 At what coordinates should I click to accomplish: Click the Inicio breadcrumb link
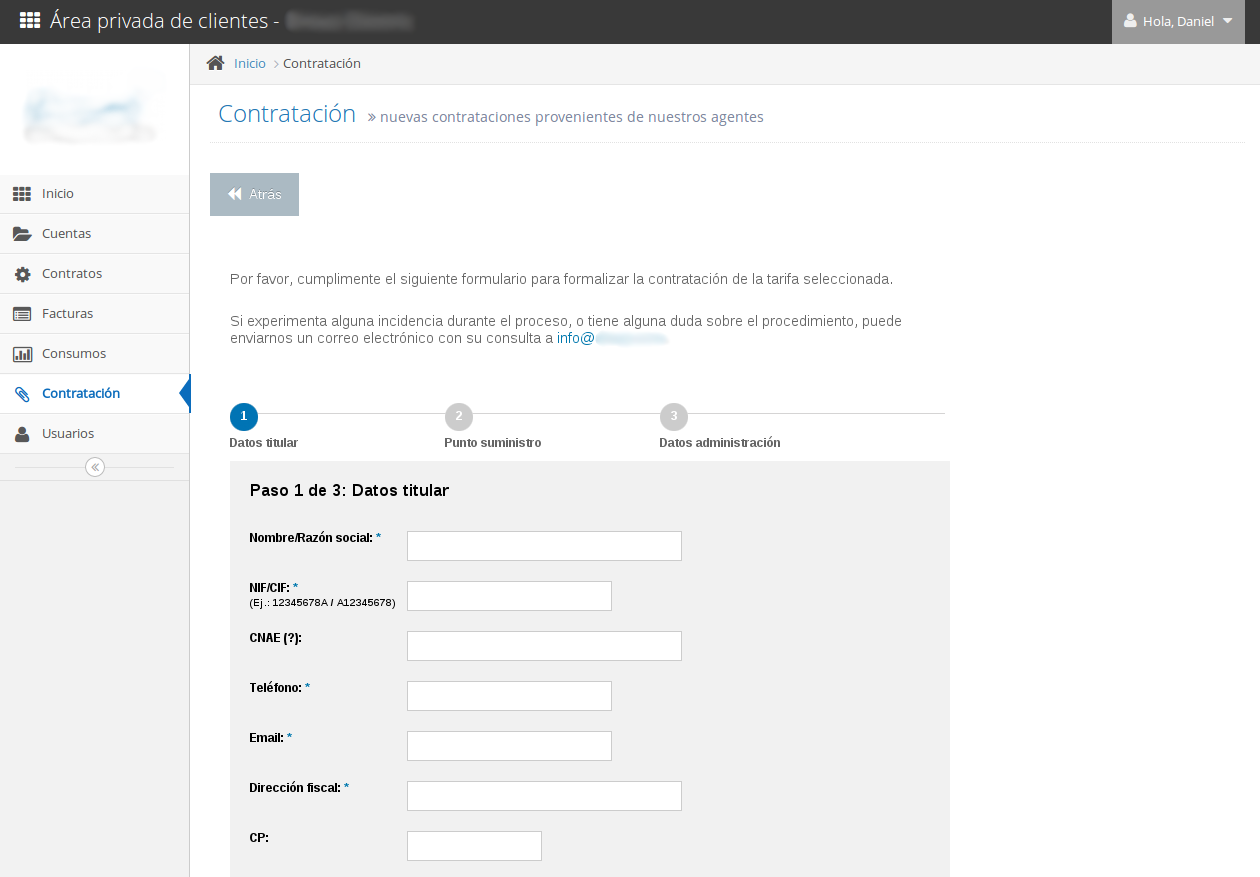click(x=250, y=62)
